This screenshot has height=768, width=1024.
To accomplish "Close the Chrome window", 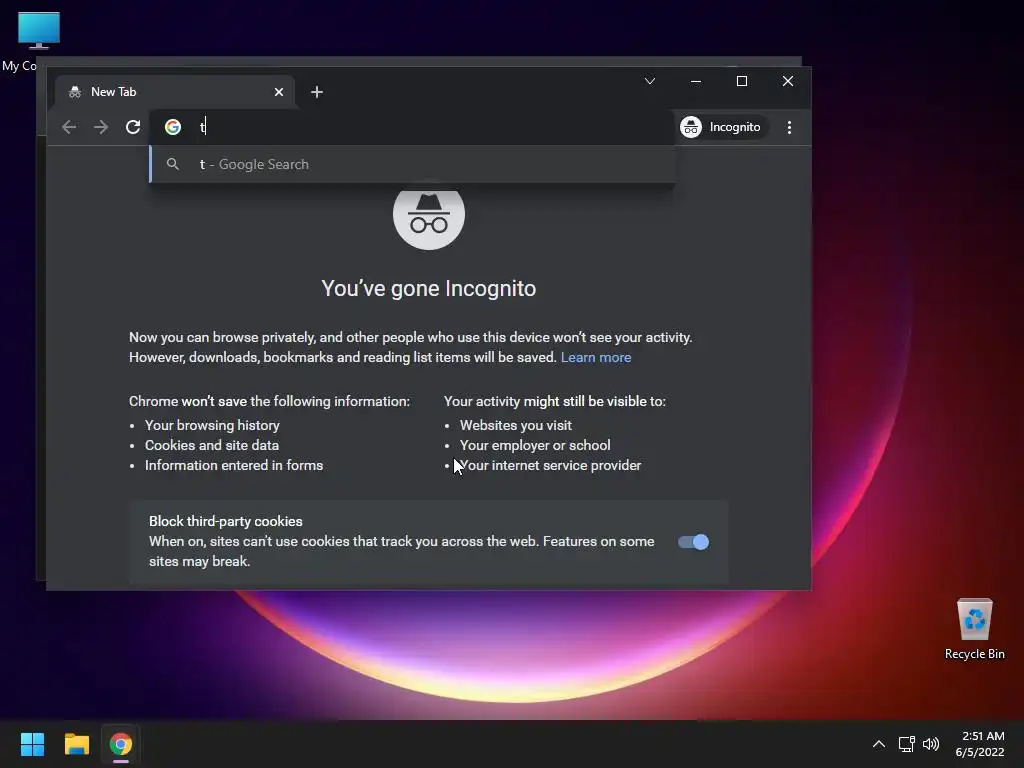I will [788, 81].
